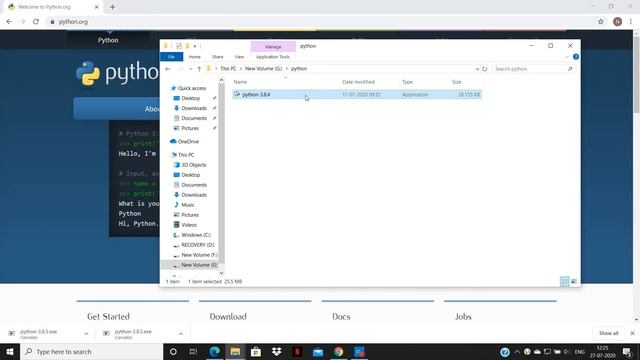Screen dimensions: 640x360
Task: Close the Chrome downloads bar
Action: coord(632,333)
